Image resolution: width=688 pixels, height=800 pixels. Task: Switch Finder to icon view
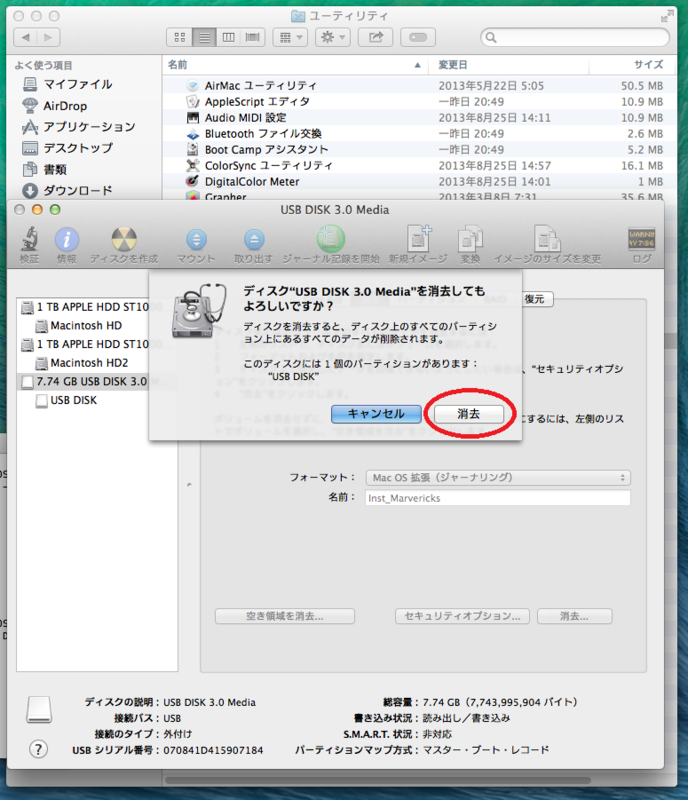pos(180,37)
